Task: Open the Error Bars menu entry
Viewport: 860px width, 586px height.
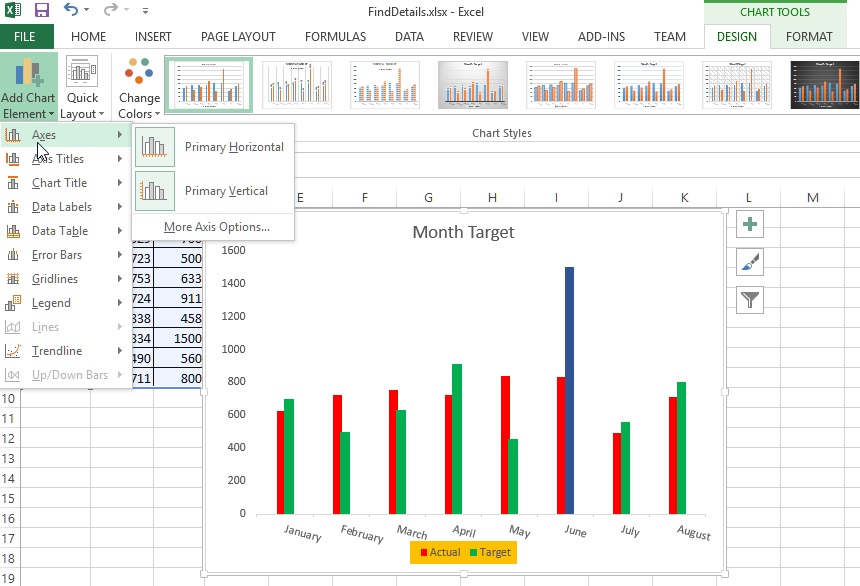Action: coord(66,255)
